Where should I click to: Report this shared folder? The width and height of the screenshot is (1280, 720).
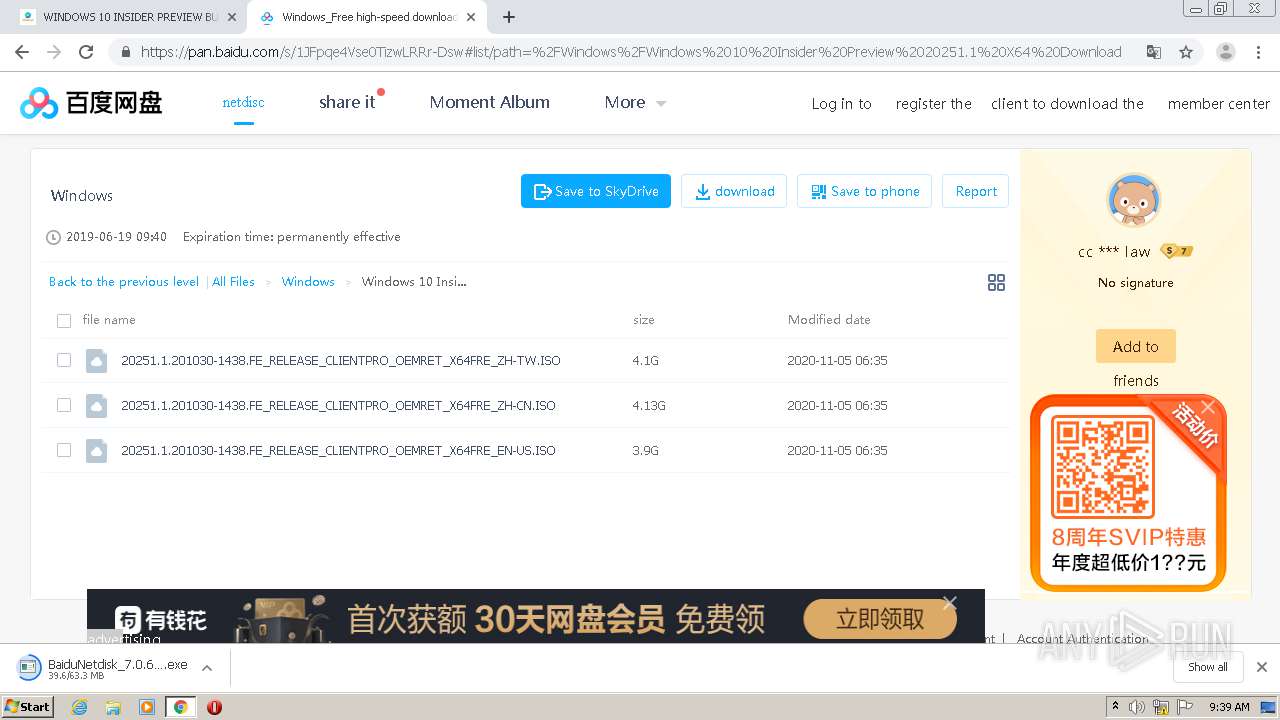976,191
